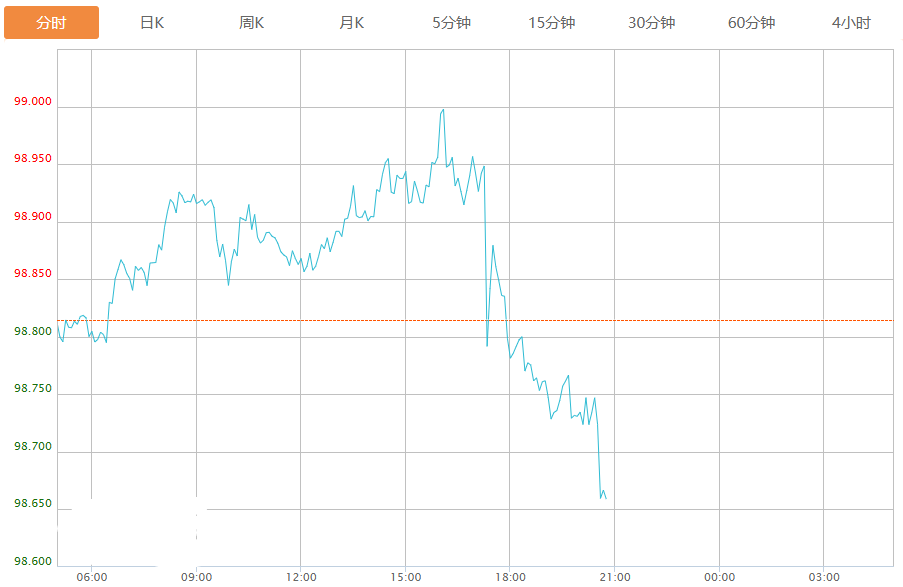Click the 18:00 time axis label
Viewport: 903px width, 587px height.
coord(510,577)
